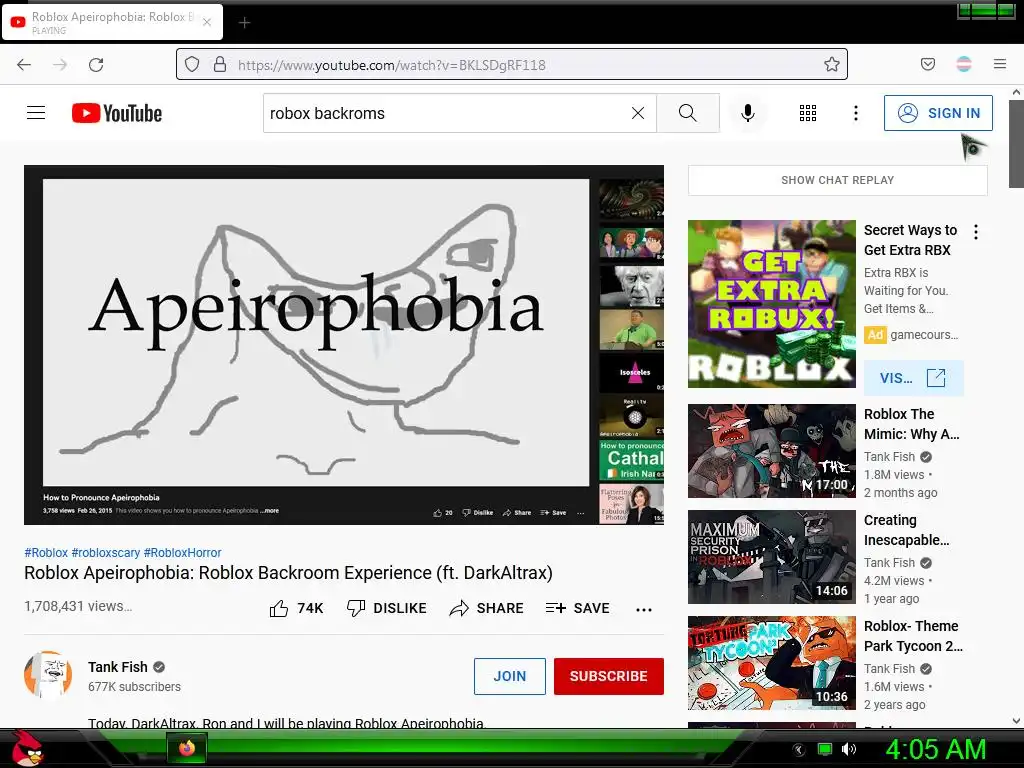The height and width of the screenshot is (768, 1024).
Task: Open the YouTube guide hamburger menu
Action: point(36,113)
